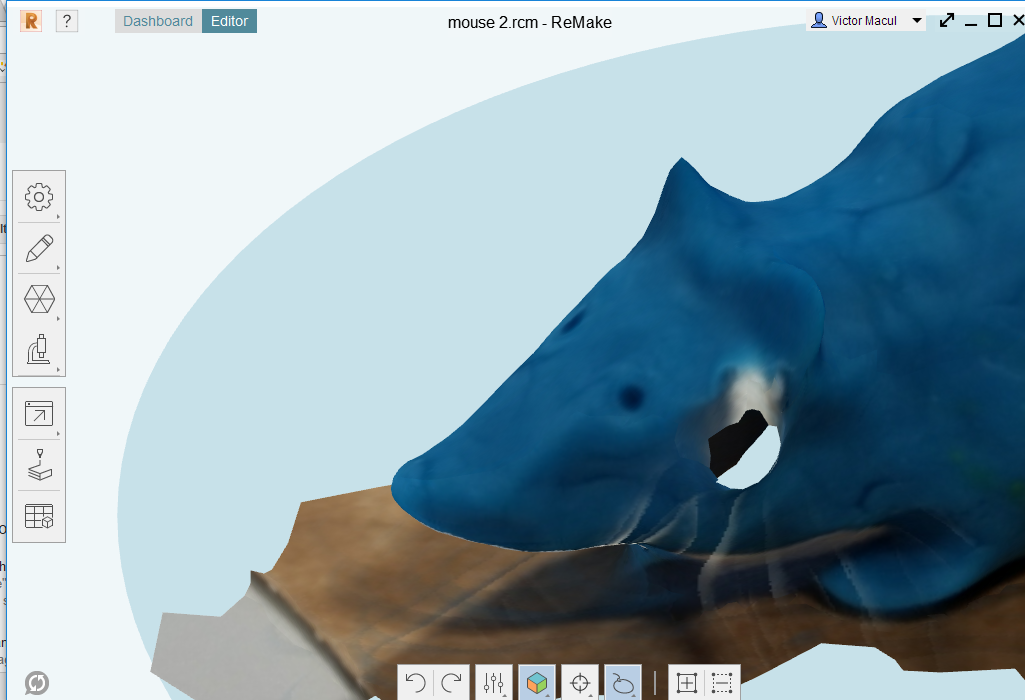Switch to the Editor tab

(229, 21)
